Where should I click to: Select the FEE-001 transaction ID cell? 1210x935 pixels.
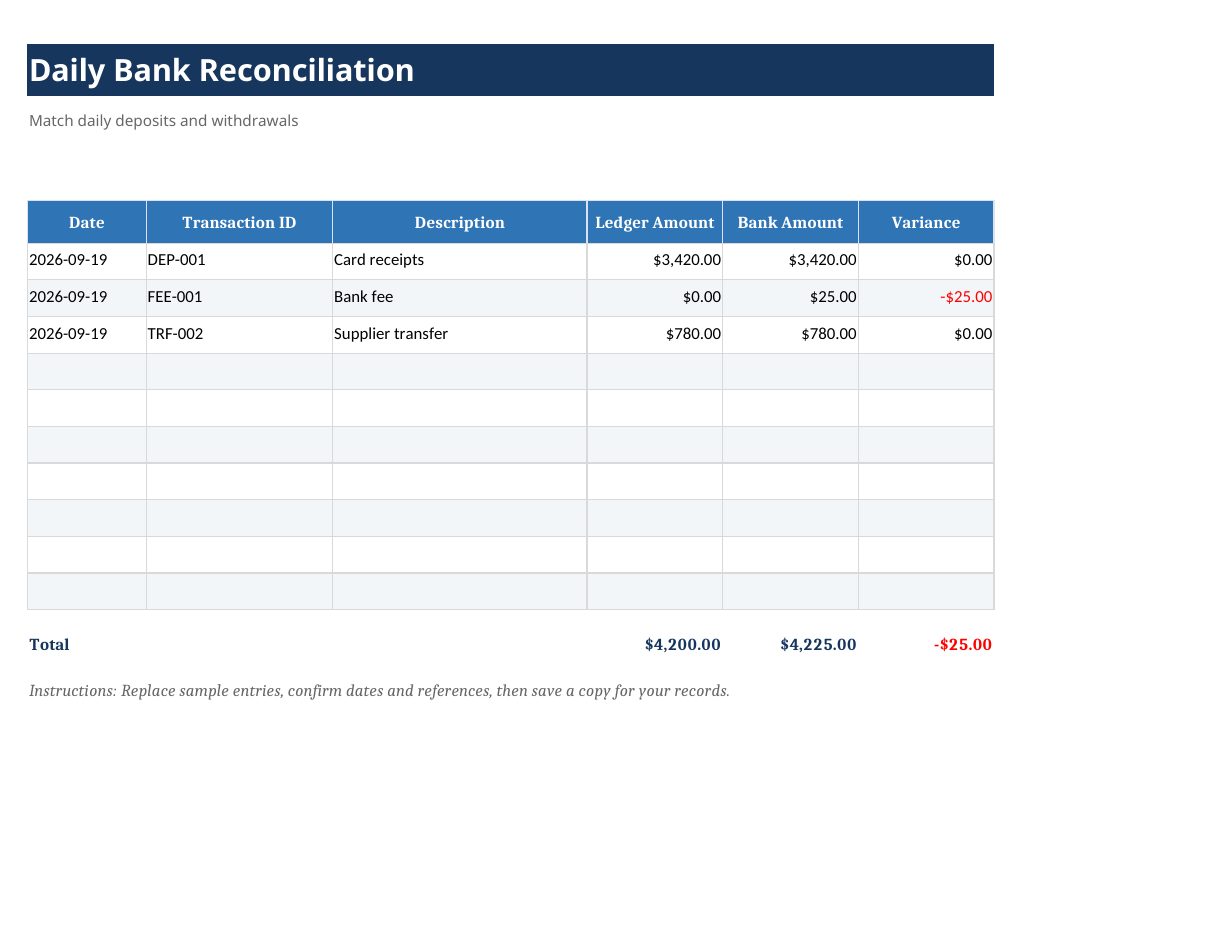[x=239, y=297]
